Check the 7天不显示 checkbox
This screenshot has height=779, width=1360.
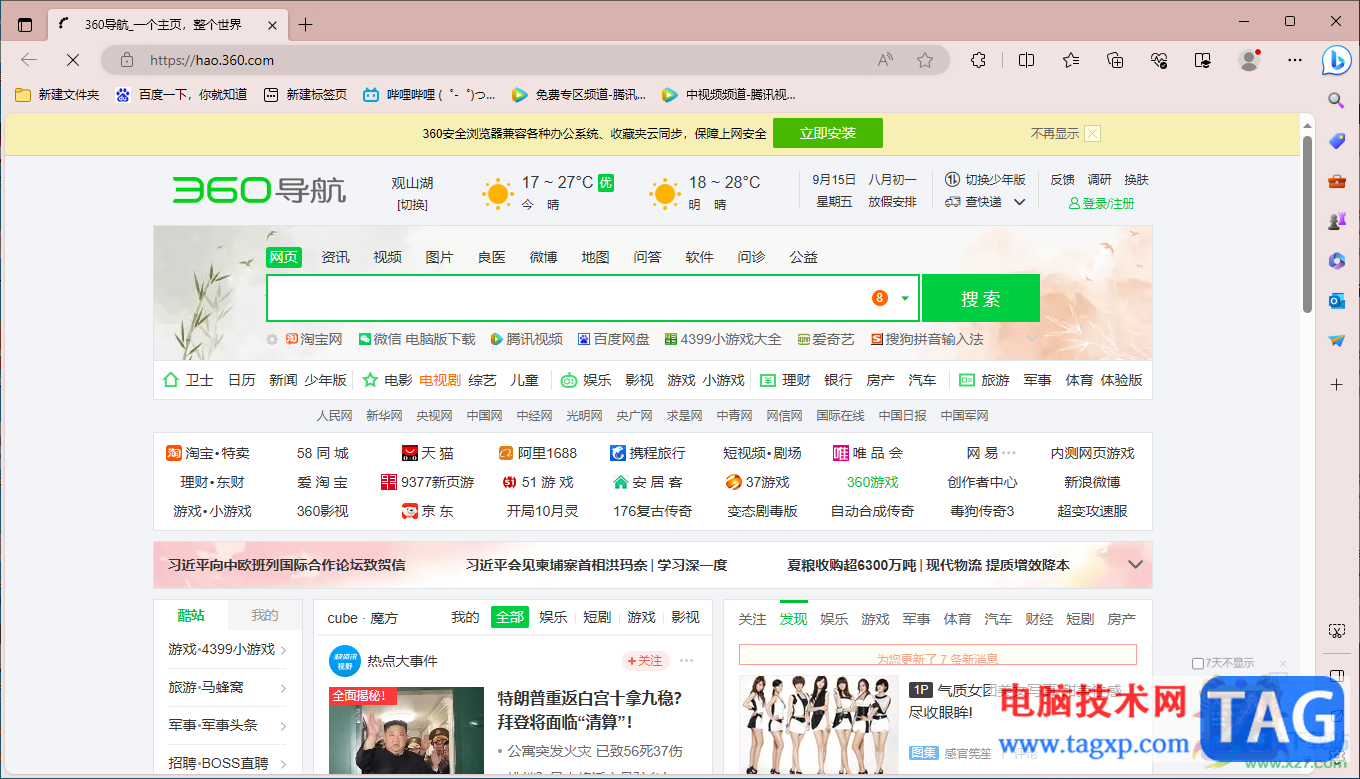(1198, 663)
